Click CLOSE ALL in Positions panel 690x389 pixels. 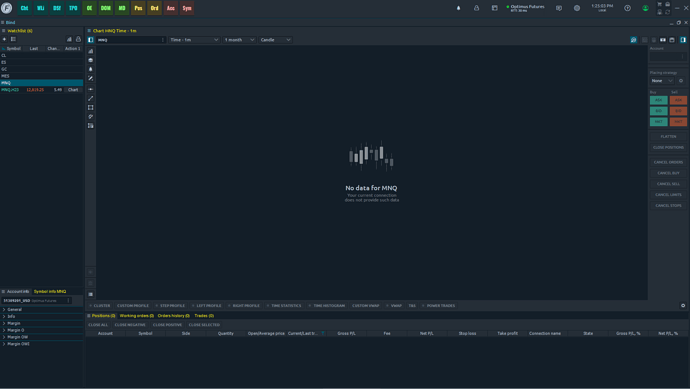(x=98, y=325)
